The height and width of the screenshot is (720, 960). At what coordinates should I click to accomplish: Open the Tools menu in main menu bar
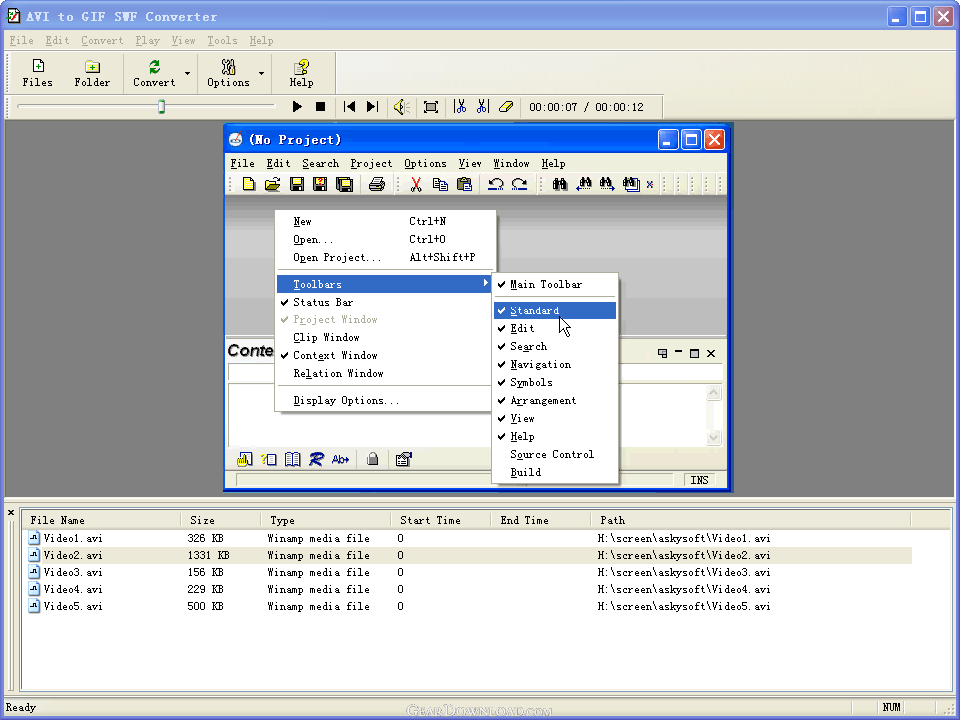click(222, 40)
